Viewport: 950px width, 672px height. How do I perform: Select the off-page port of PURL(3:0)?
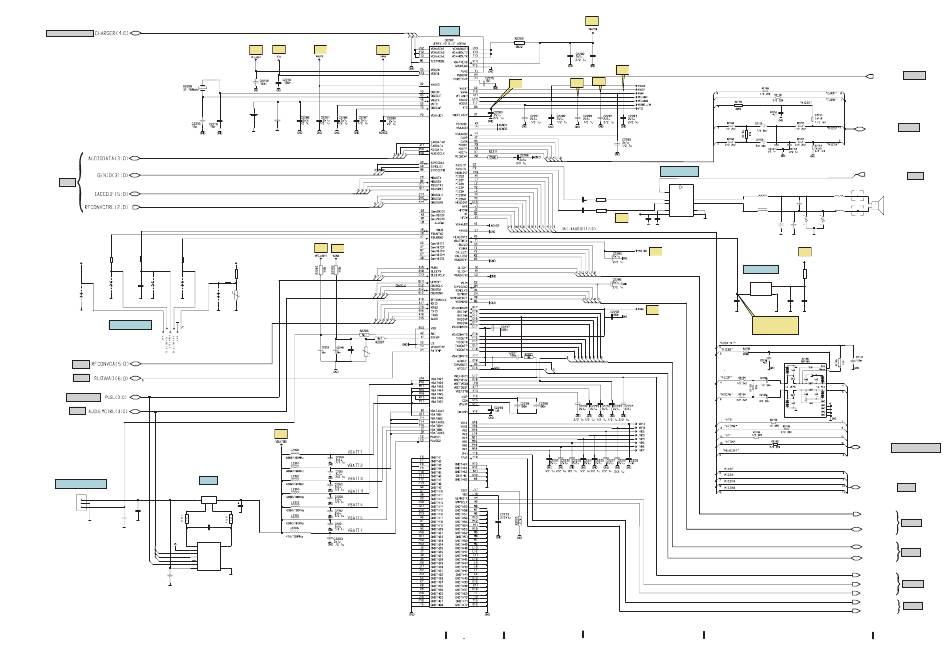coord(135,398)
